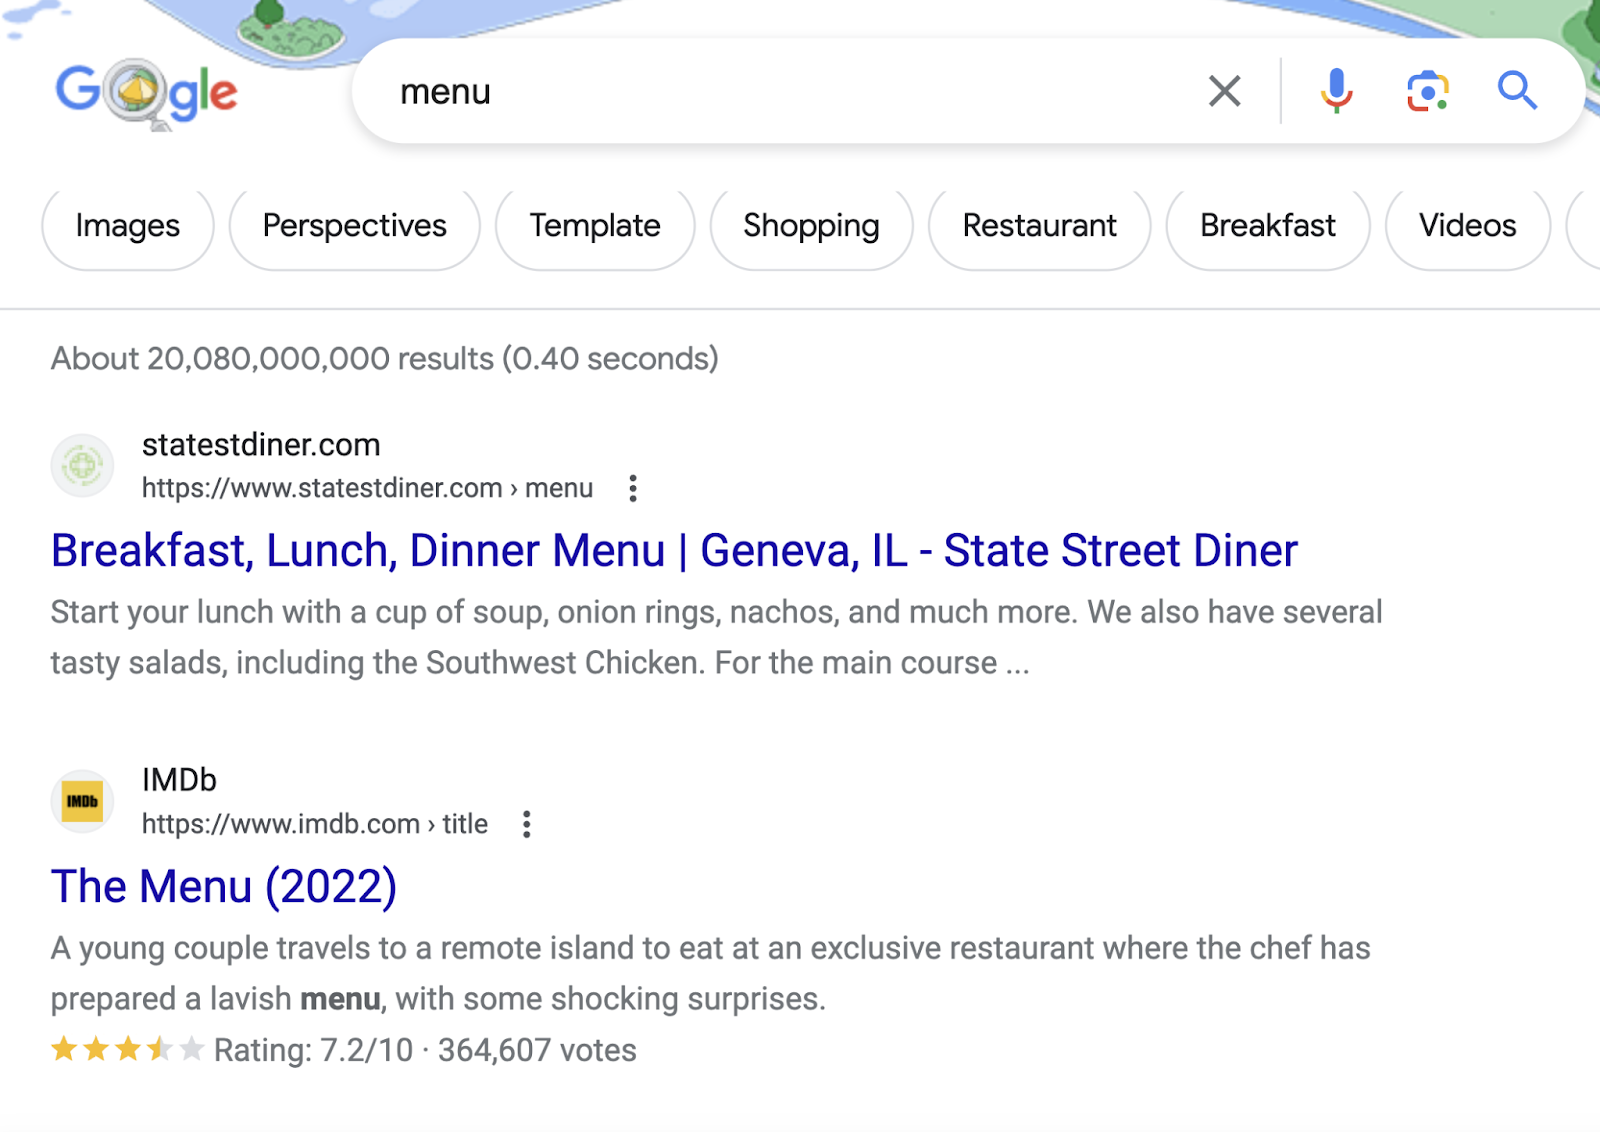Click the Breakfast filter chip
The height and width of the screenshot is (1132, 1600).
[x=1267, y=226]
